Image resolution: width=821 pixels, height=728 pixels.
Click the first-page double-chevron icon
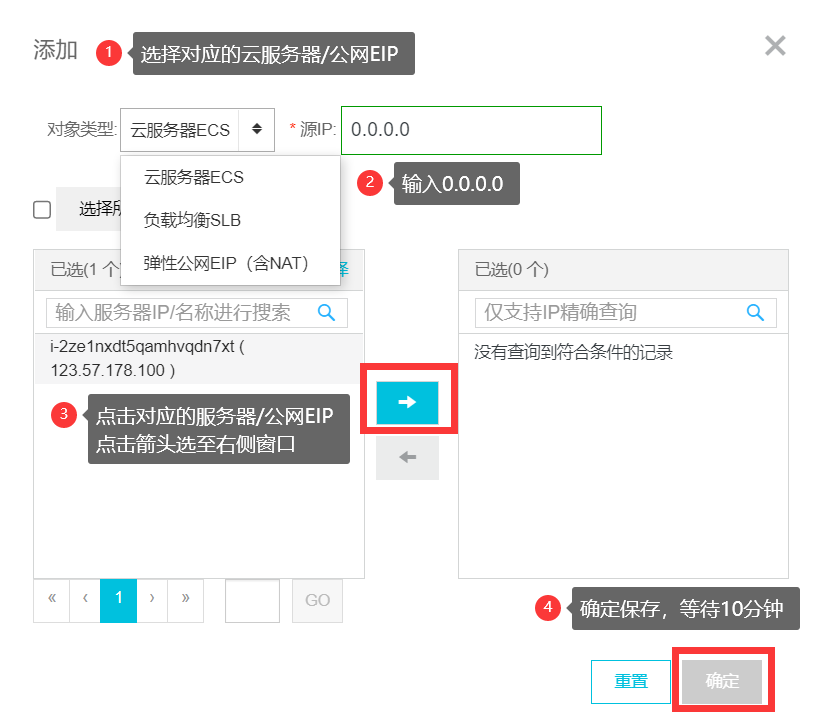coord(51,600)
